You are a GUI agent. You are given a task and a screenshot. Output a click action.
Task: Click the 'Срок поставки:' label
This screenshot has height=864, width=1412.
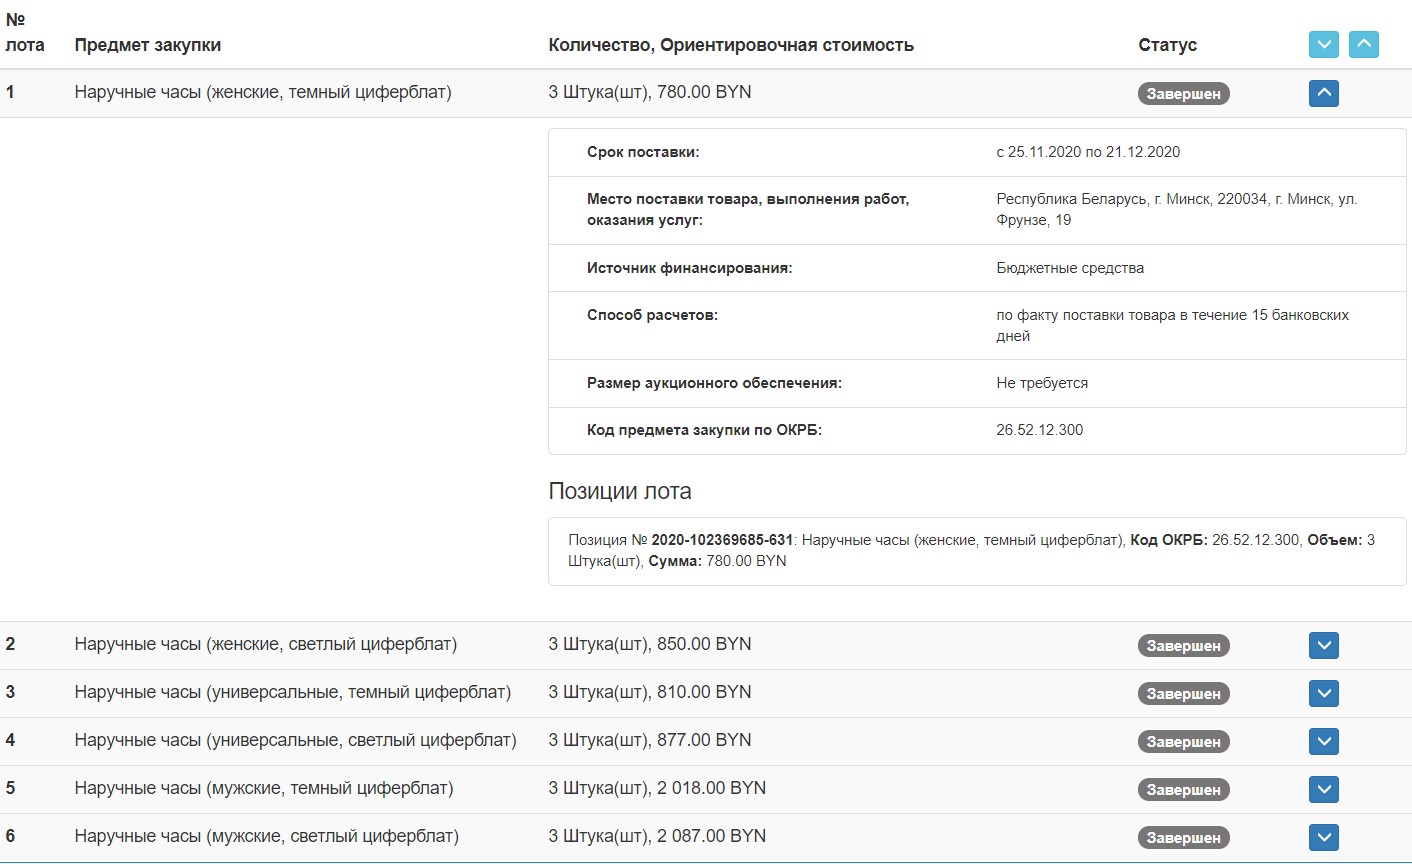coord(643,152)
